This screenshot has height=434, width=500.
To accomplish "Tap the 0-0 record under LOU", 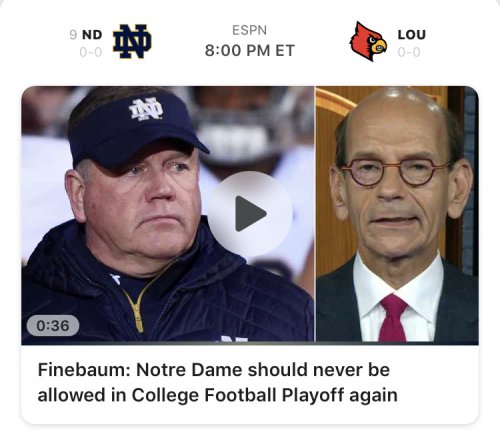I will [409, 52].
